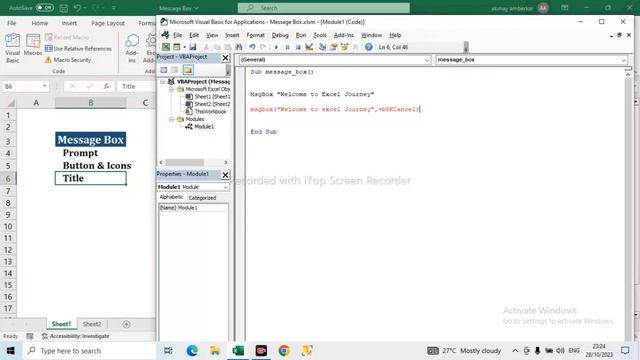640x360 pixels.
Task: Click Windows Start button
Action: click(x=11, y=351)
